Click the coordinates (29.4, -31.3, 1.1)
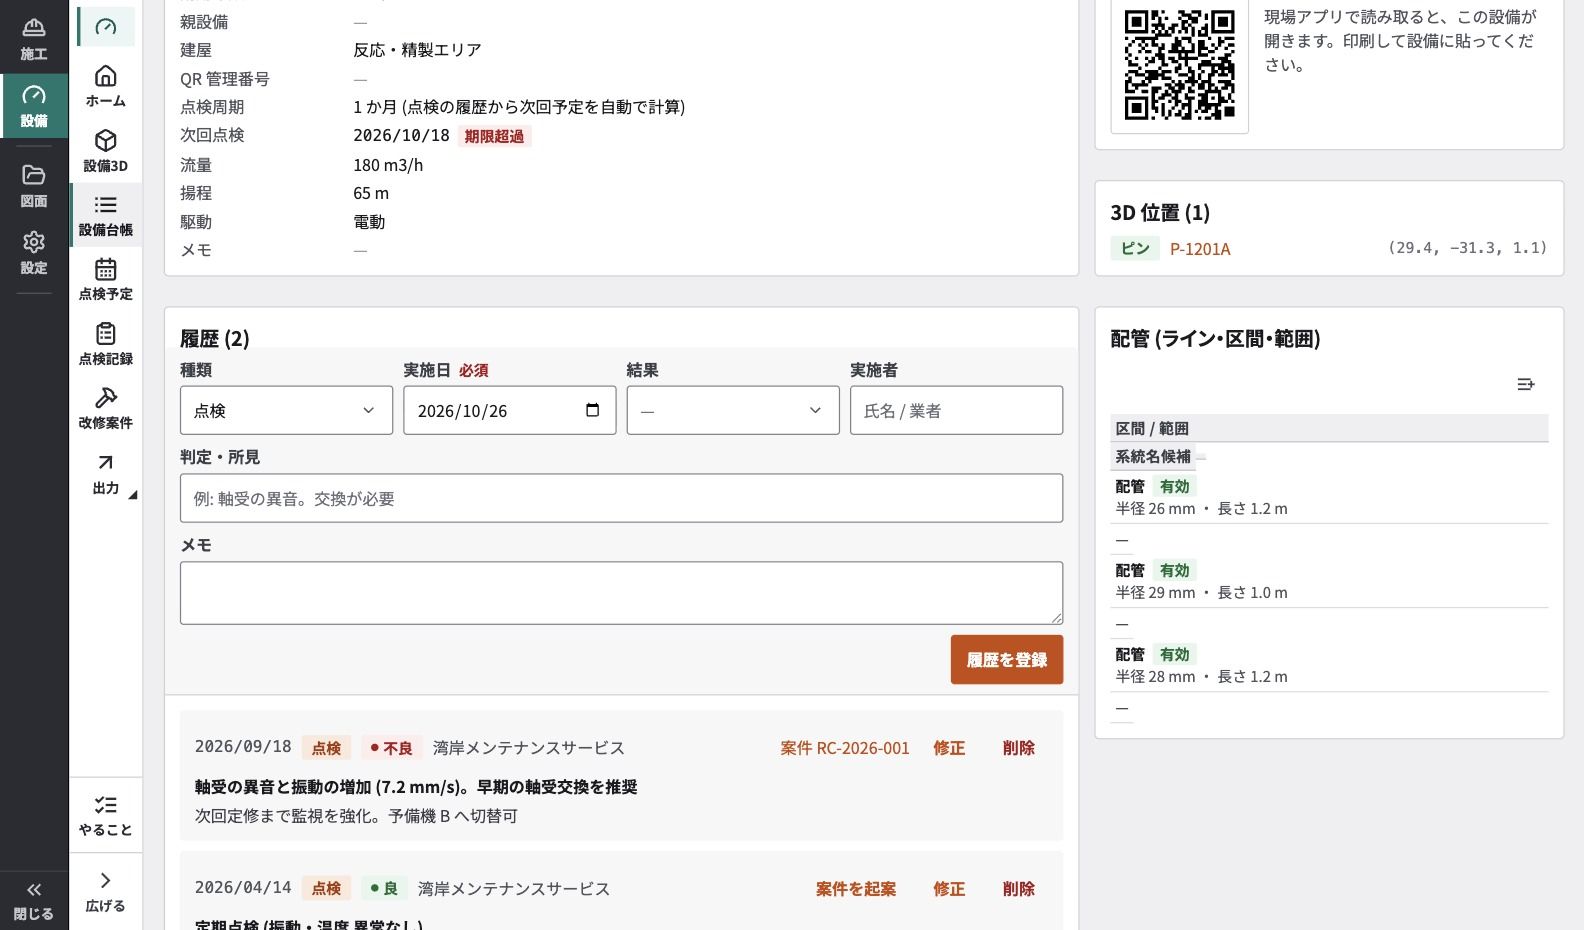The image size is (1584, 930). 1467,248
